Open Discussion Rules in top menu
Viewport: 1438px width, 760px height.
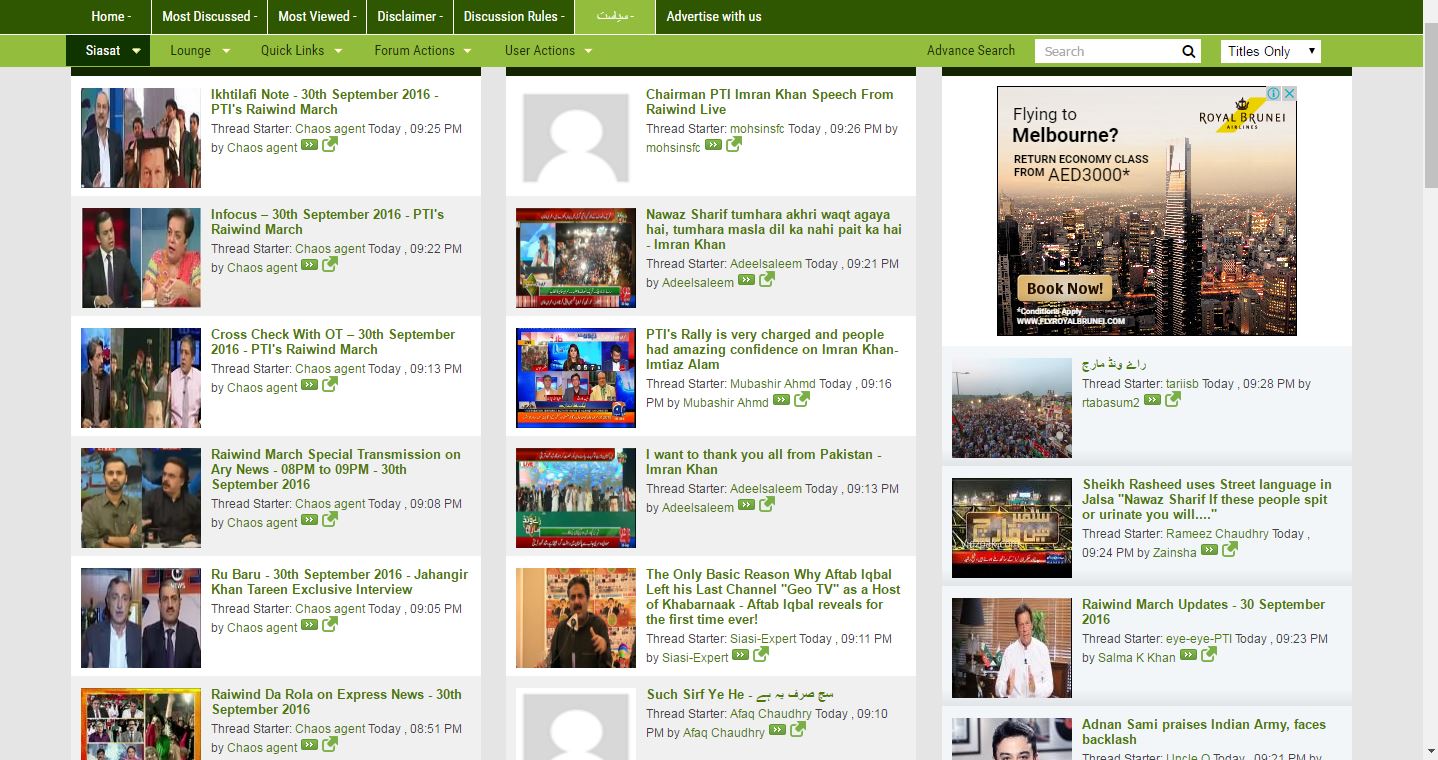(x=514, y=16)
